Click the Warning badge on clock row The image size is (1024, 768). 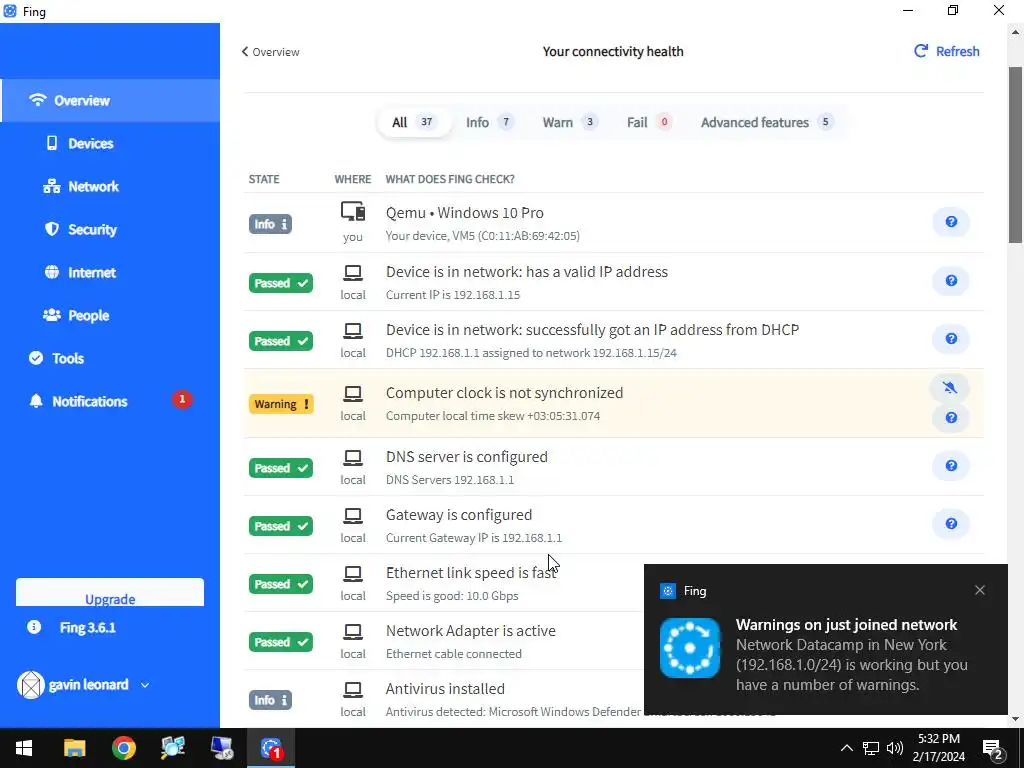point(281,404)
